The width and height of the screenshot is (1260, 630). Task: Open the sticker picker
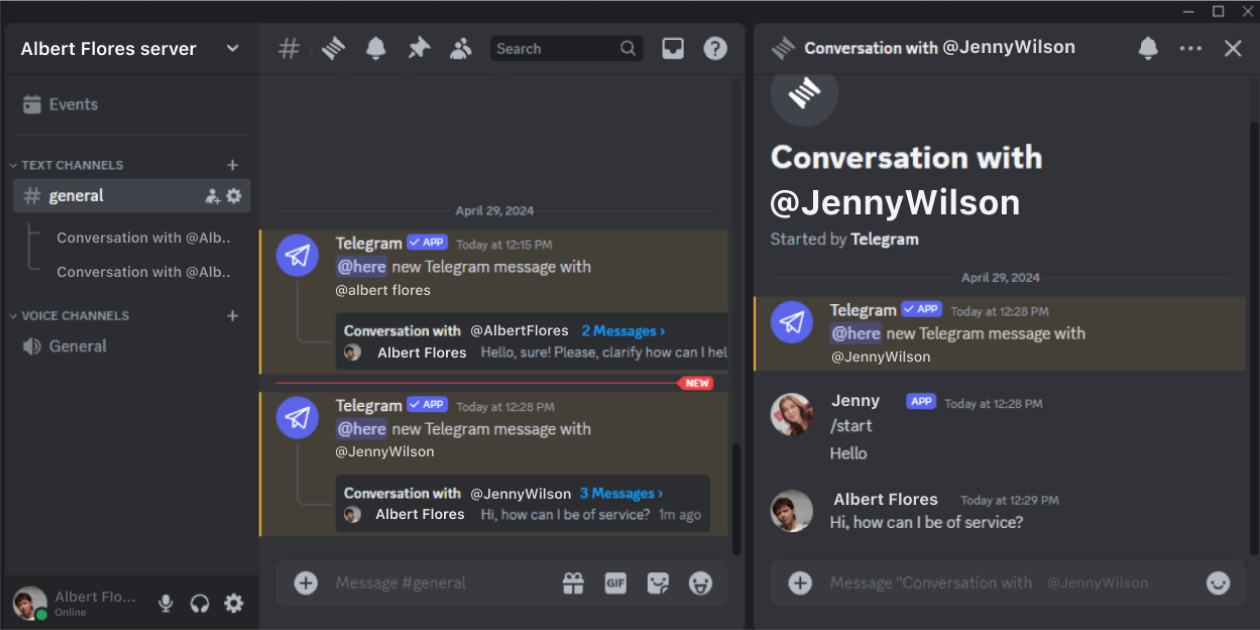658,583
